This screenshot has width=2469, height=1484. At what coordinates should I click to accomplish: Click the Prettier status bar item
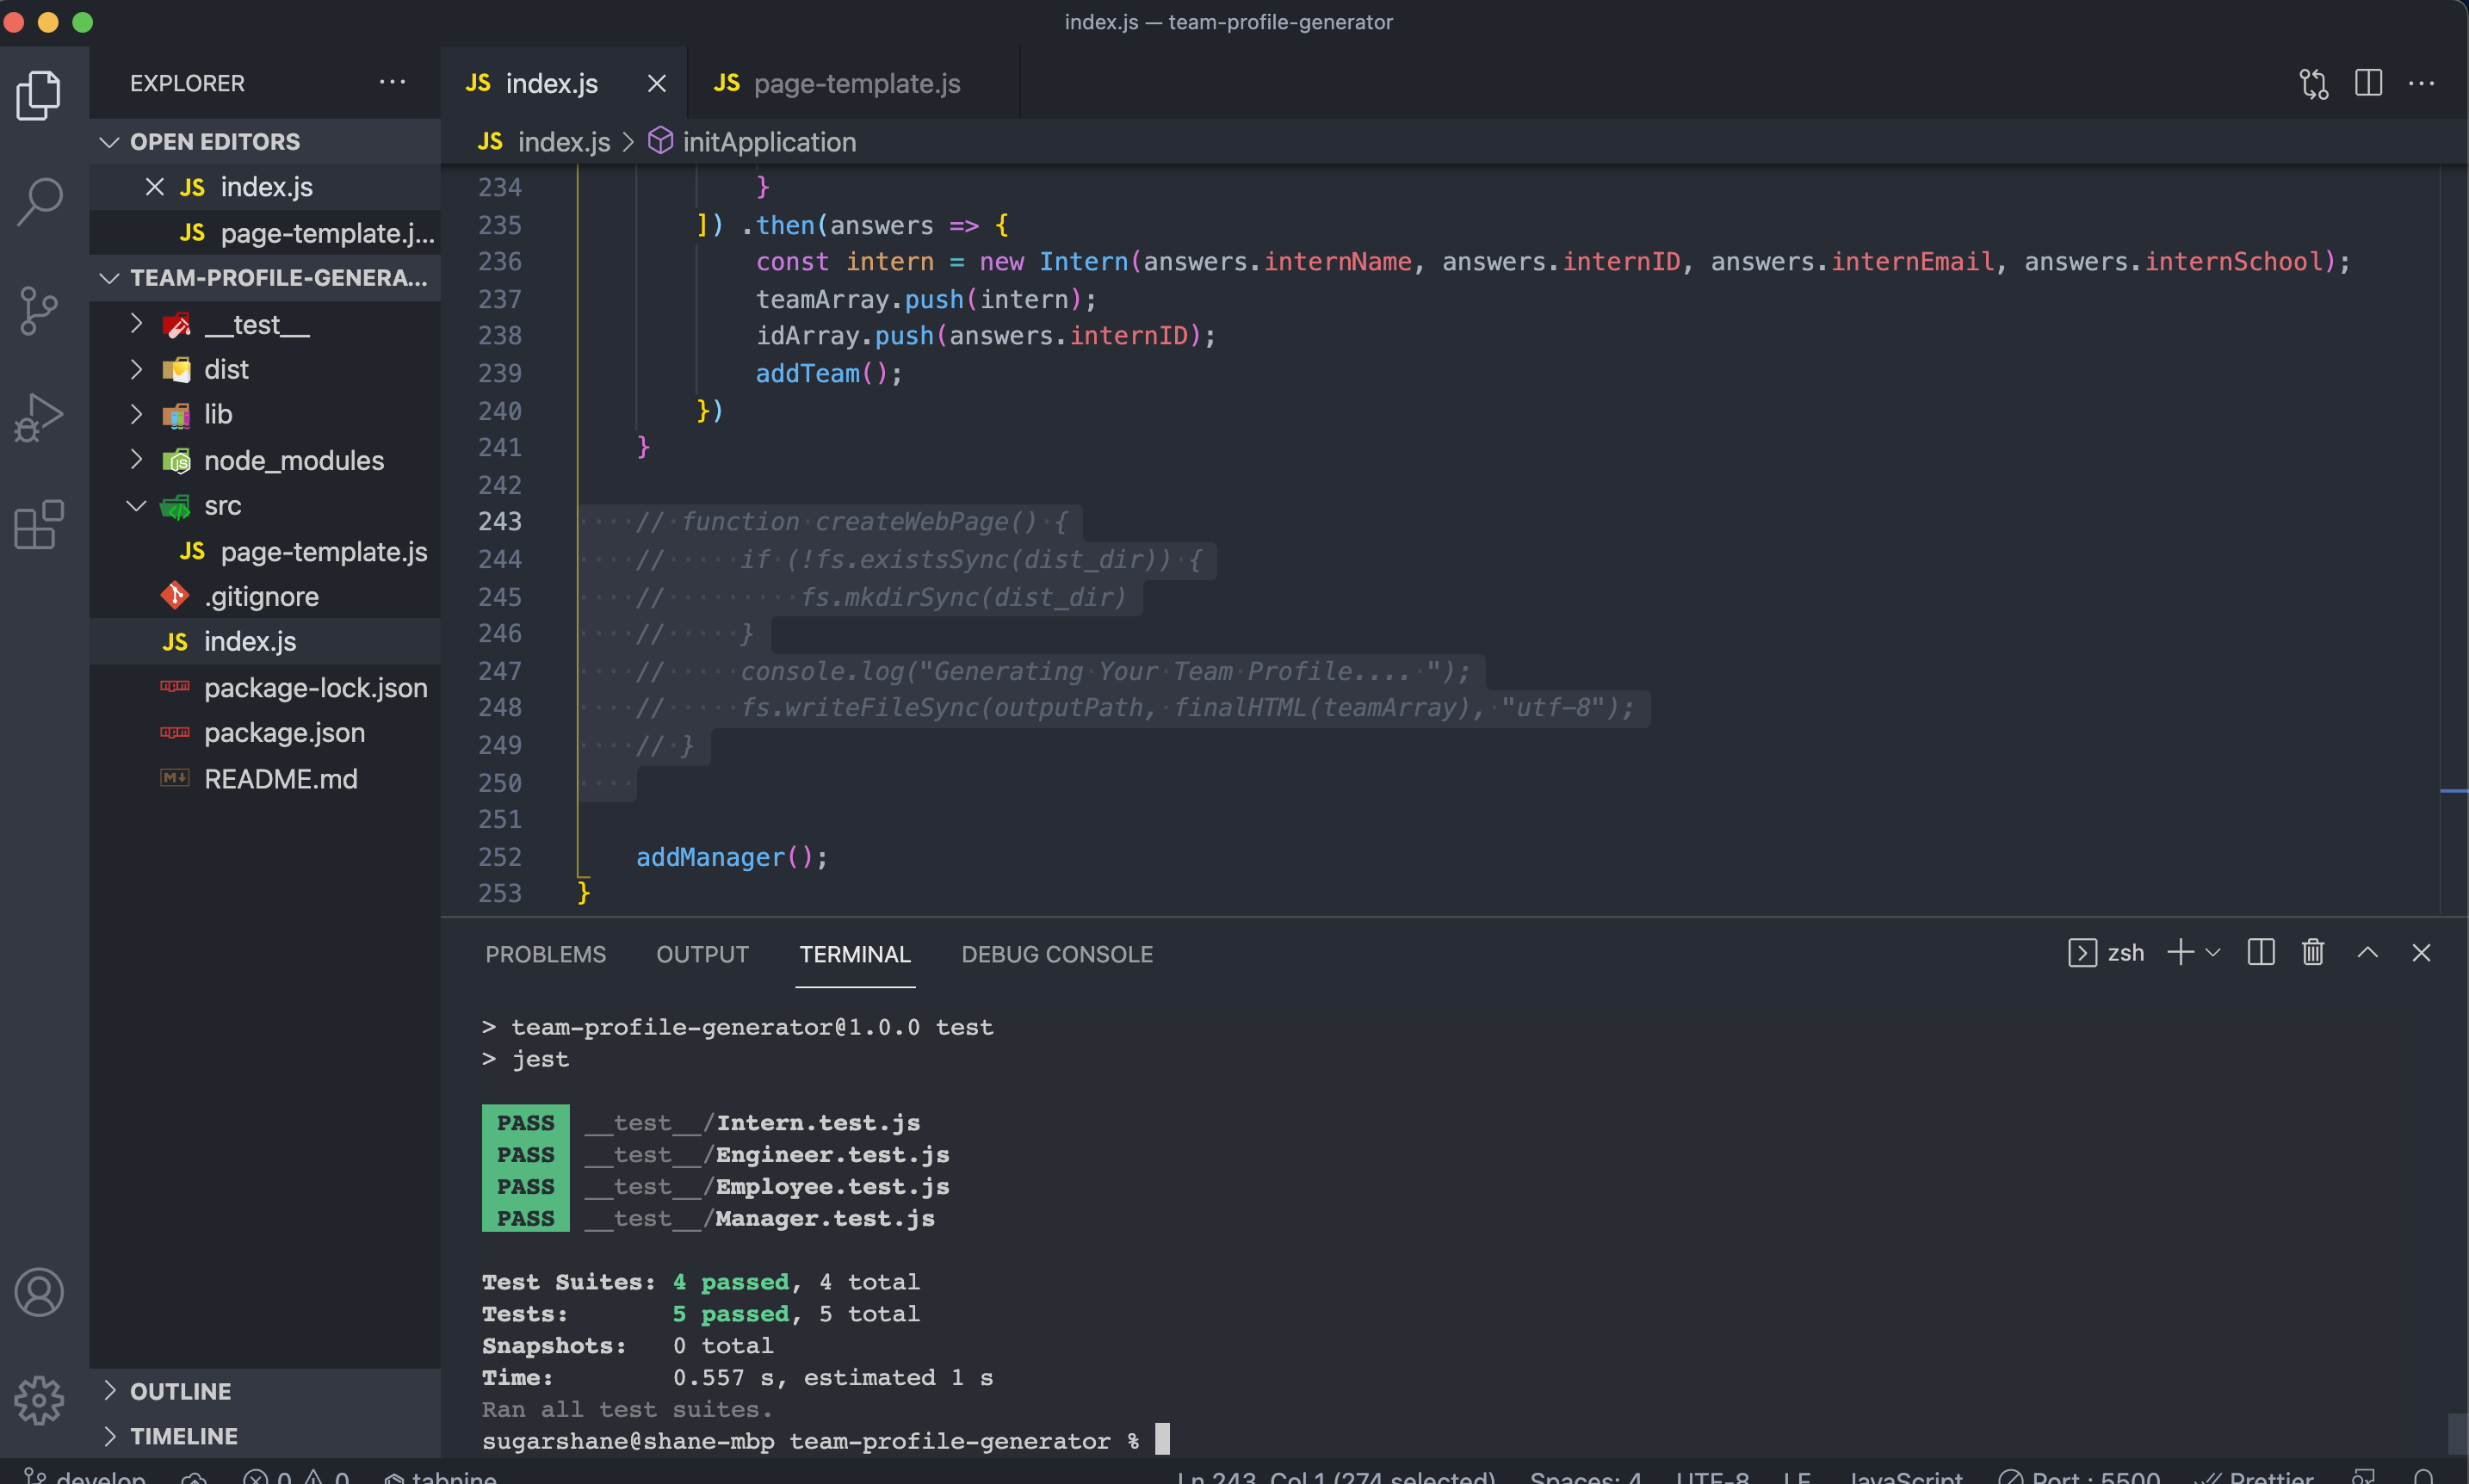point(2254,1476)
